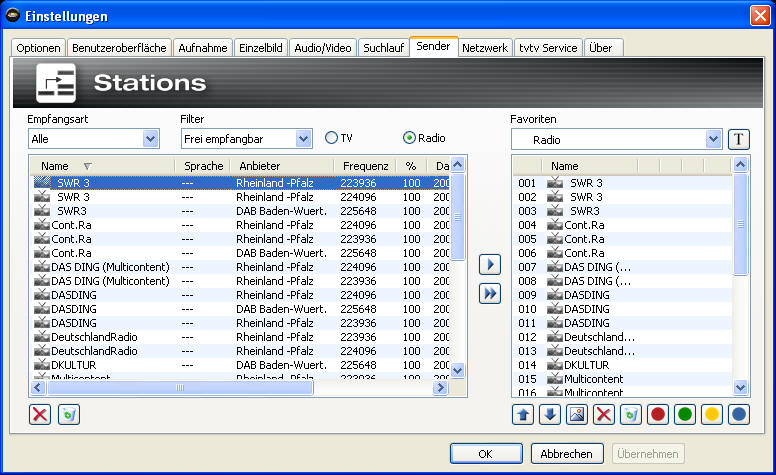This screenshot has height=475, width=776.
Task: Click the Abbrechen button
Action: [x=567, y=454]
